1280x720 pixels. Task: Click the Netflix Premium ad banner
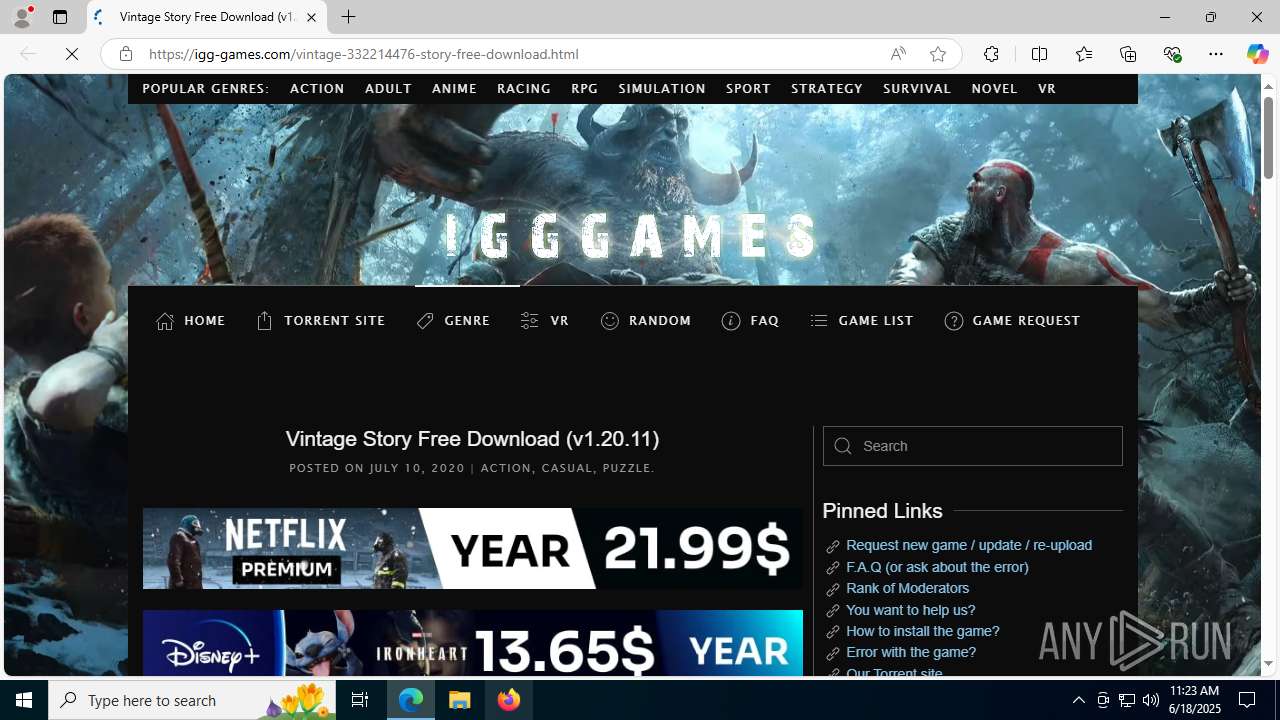[472, 548]
